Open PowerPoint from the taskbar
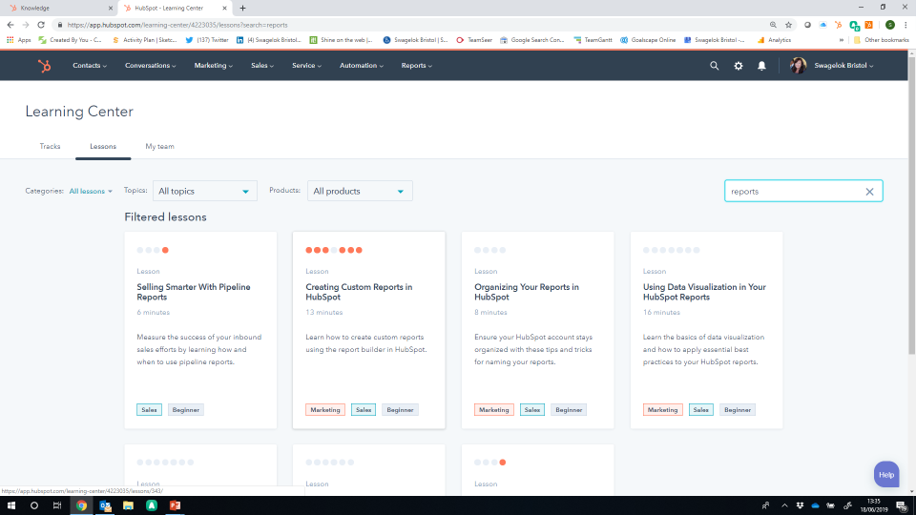The height and width of the screenshot is (515, 916). tap(175, 506)
